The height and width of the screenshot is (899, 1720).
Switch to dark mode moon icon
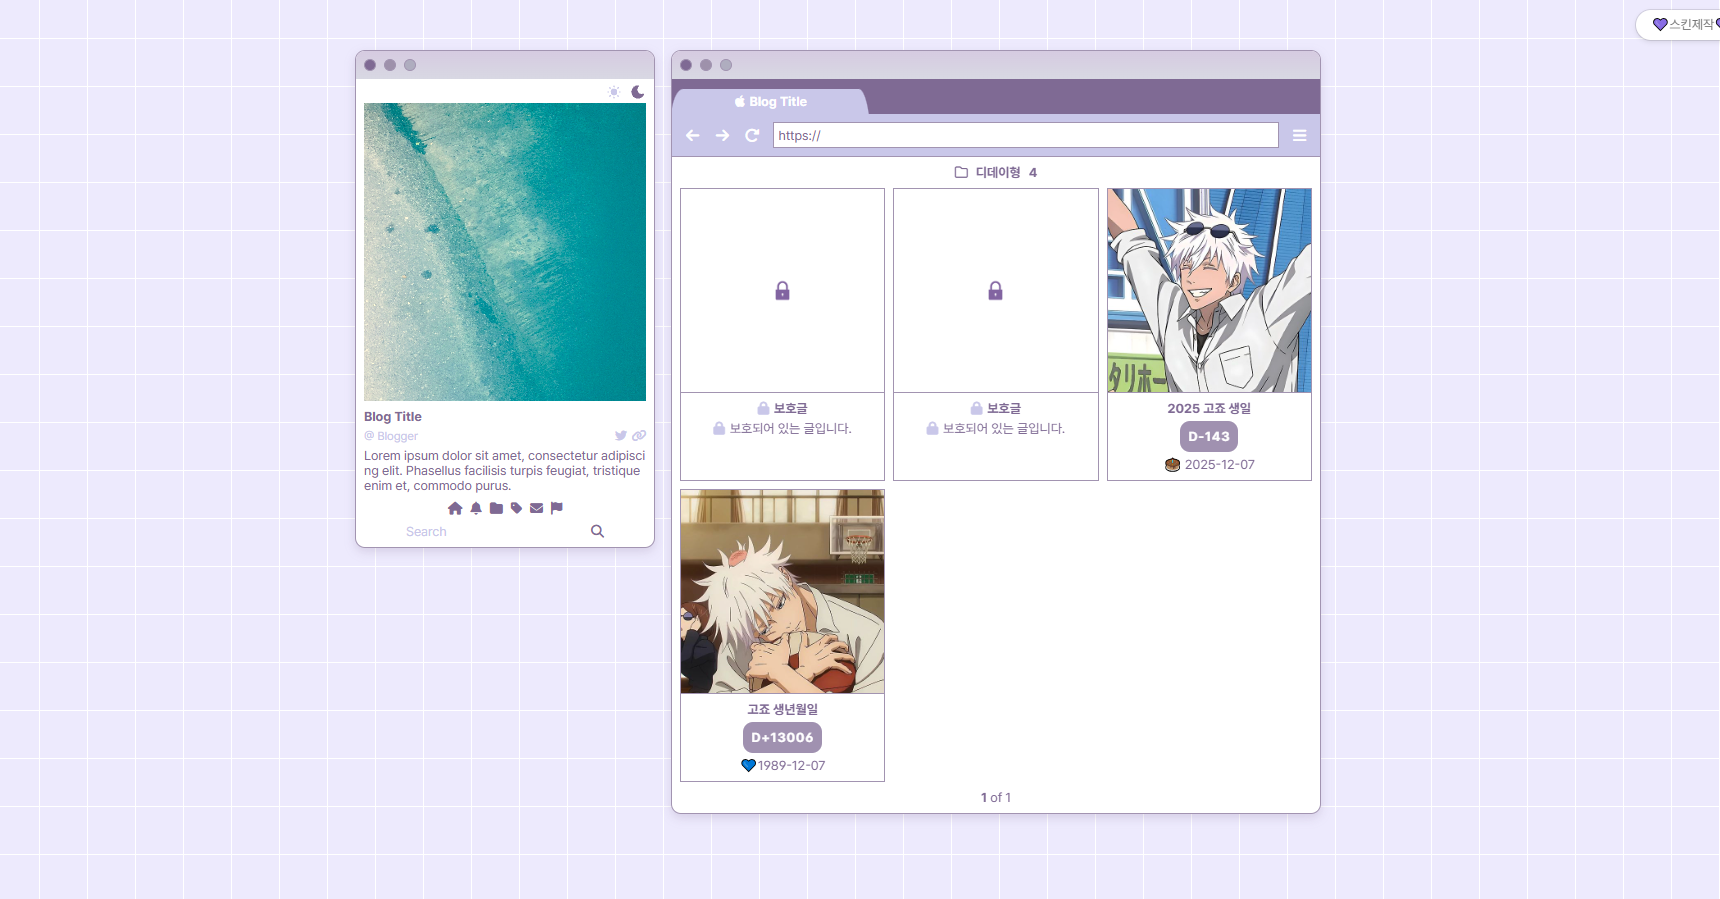(638, 92)
